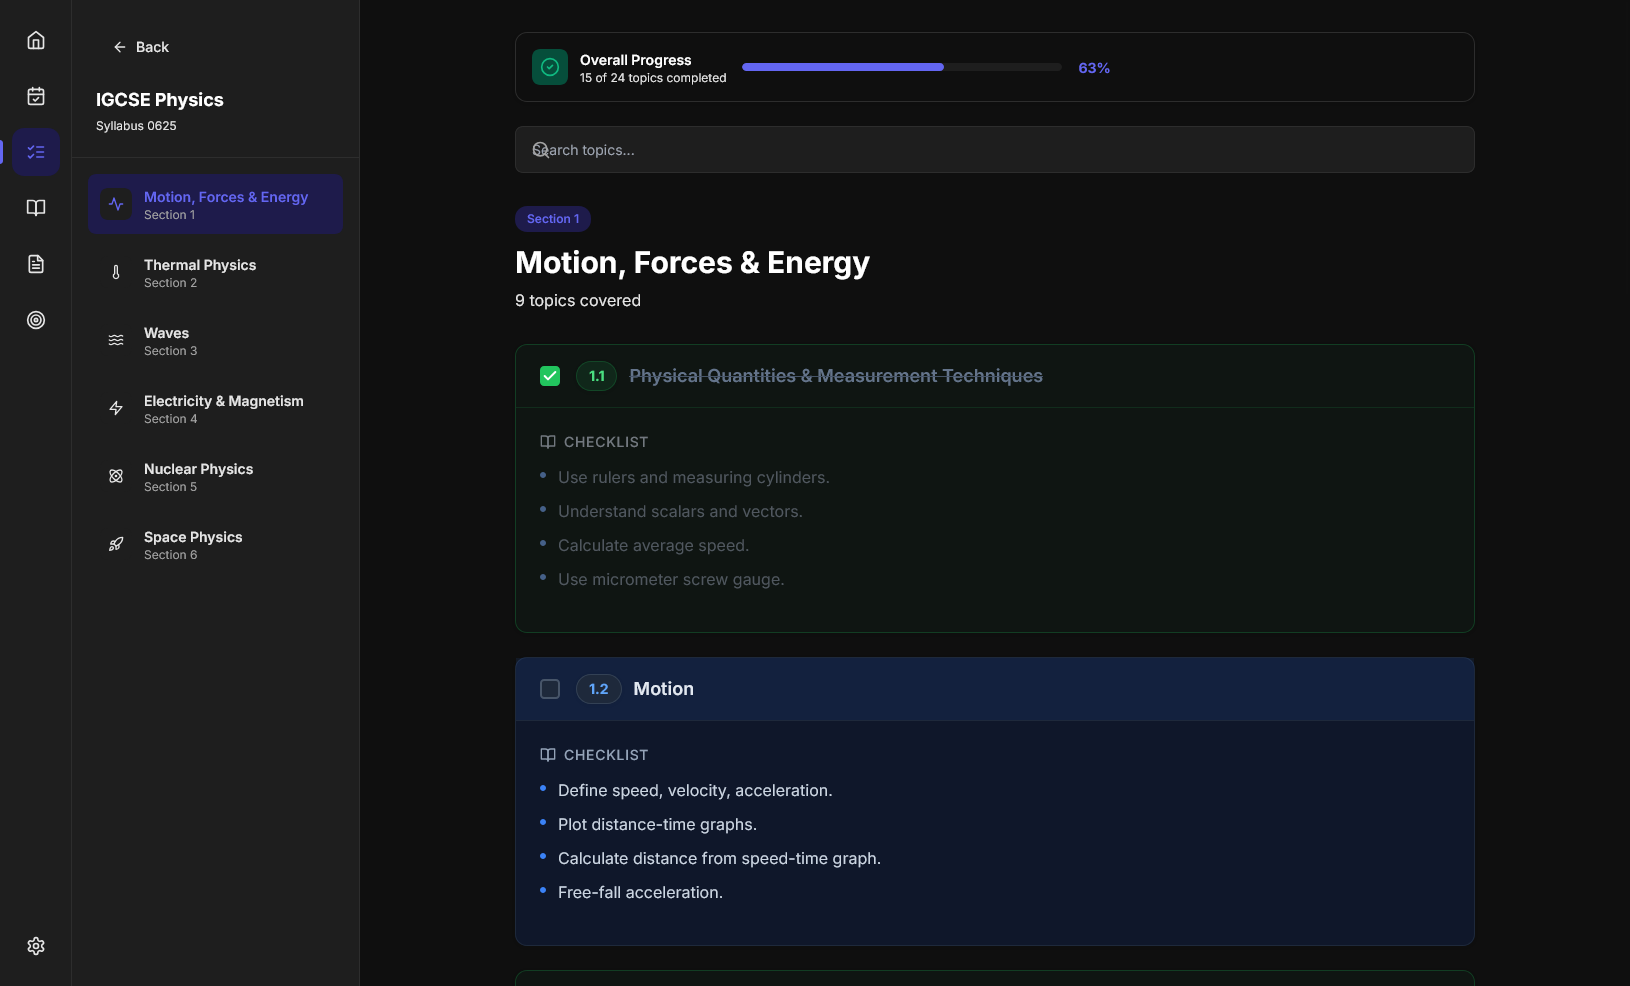Viewport: 1630px width, 986px height.
Task: Open settings gear at bottom left
Action: point(36,946)
